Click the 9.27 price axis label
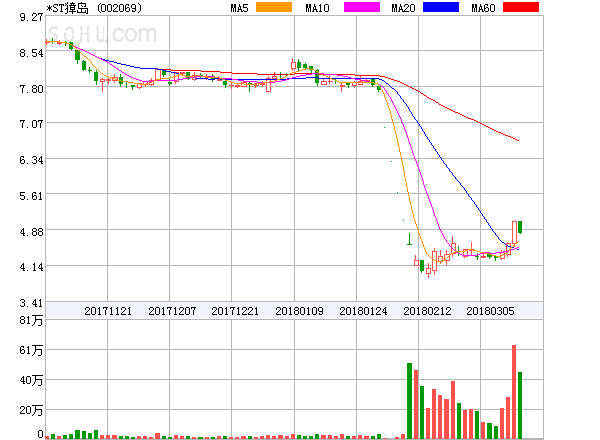Viewport: 600px width, 440px height. pyautogui.click(x=31, y=17)
